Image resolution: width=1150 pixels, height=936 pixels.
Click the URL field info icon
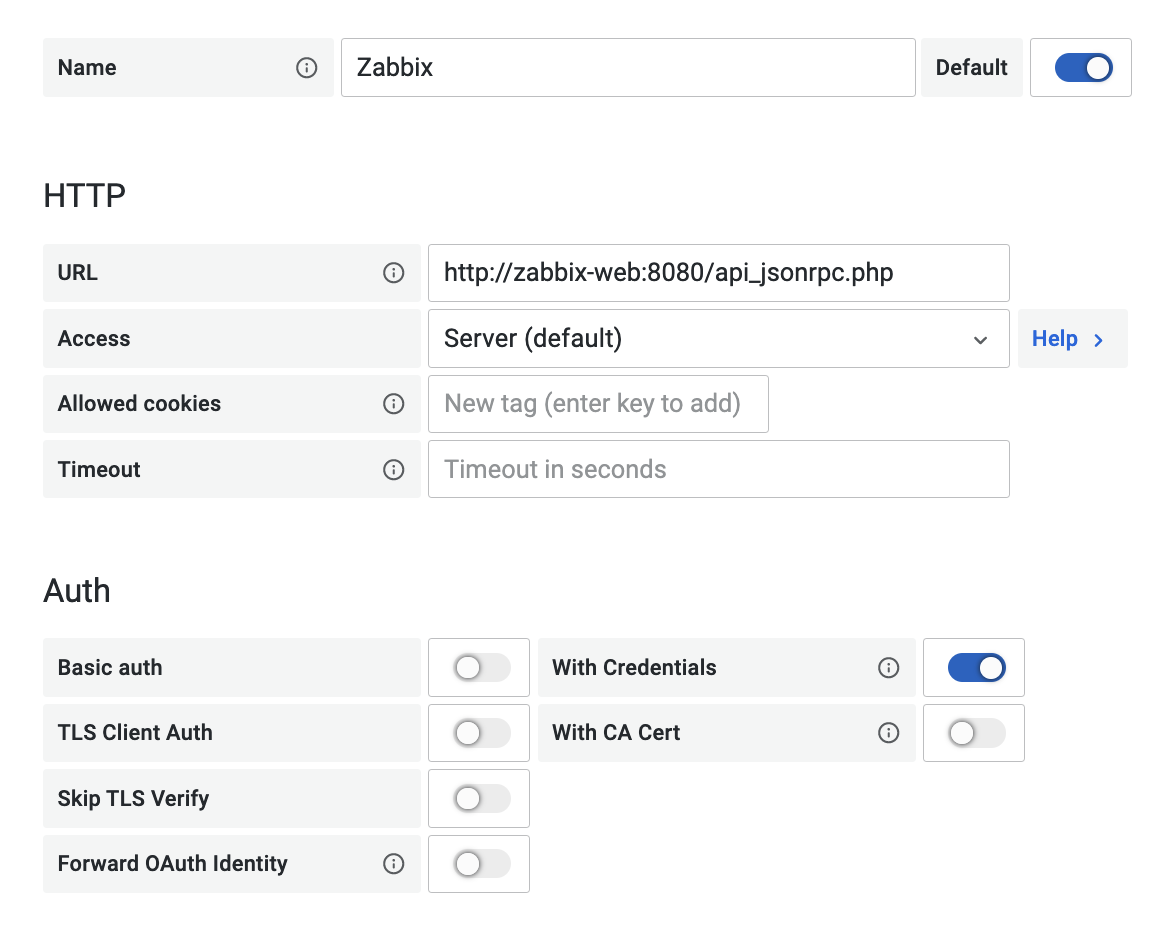pyautogui.click(x=394, y=273)
